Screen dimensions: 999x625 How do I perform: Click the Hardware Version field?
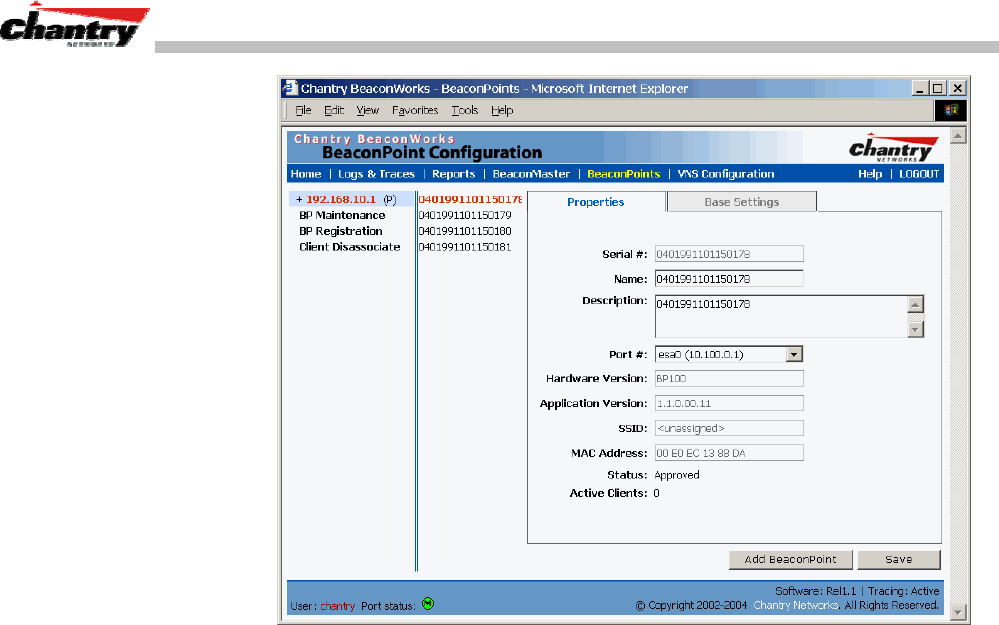point(729,378)
